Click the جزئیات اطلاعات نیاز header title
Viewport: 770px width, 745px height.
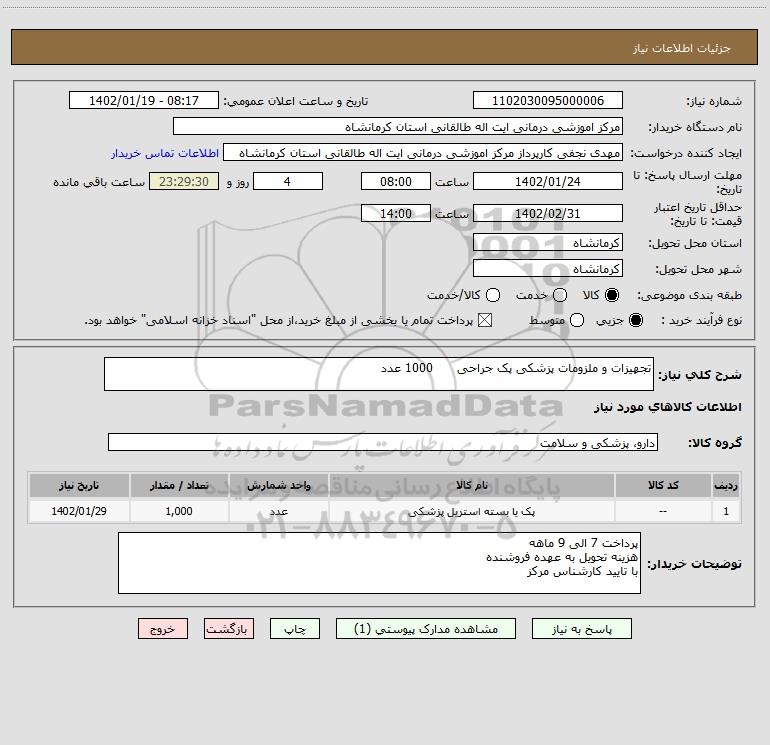[x=682, y=48]
